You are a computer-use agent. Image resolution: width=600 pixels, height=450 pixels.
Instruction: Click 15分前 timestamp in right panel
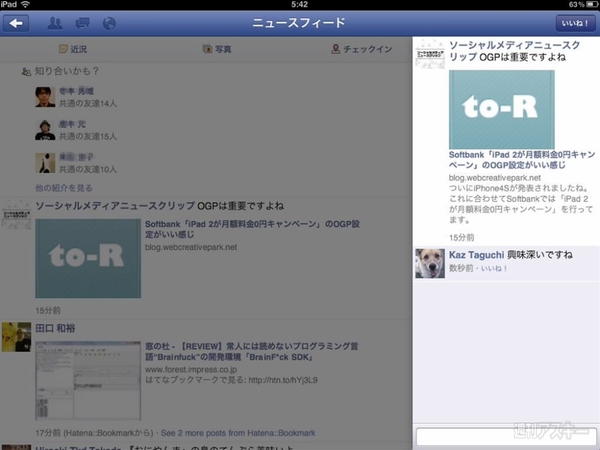click(x=461, y=238)
